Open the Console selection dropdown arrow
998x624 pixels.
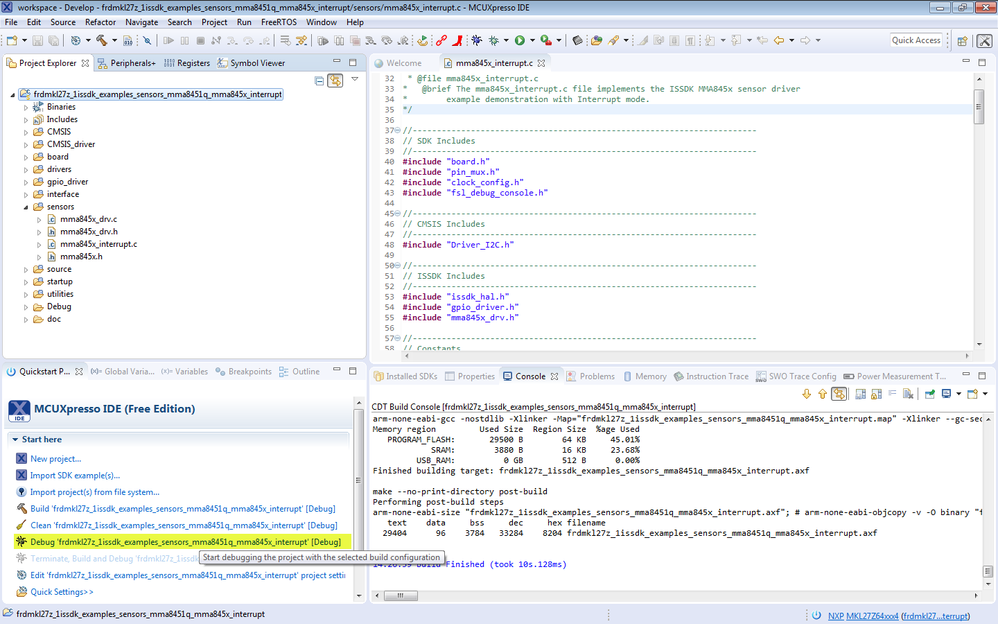coord(958,393)
